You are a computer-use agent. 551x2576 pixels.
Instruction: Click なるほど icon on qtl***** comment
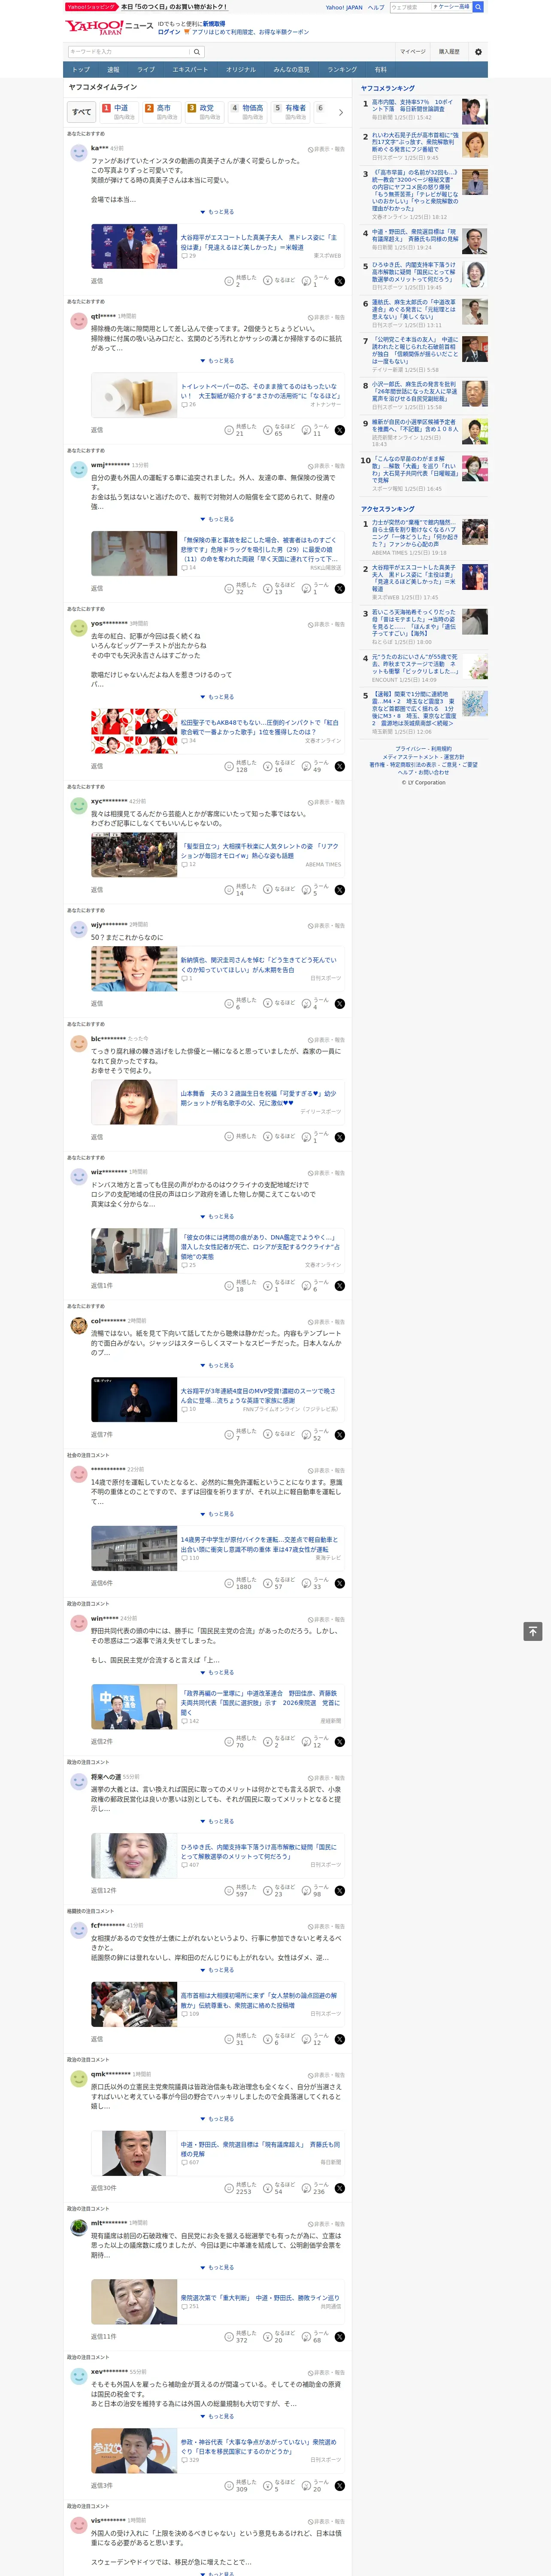(268, 430)
